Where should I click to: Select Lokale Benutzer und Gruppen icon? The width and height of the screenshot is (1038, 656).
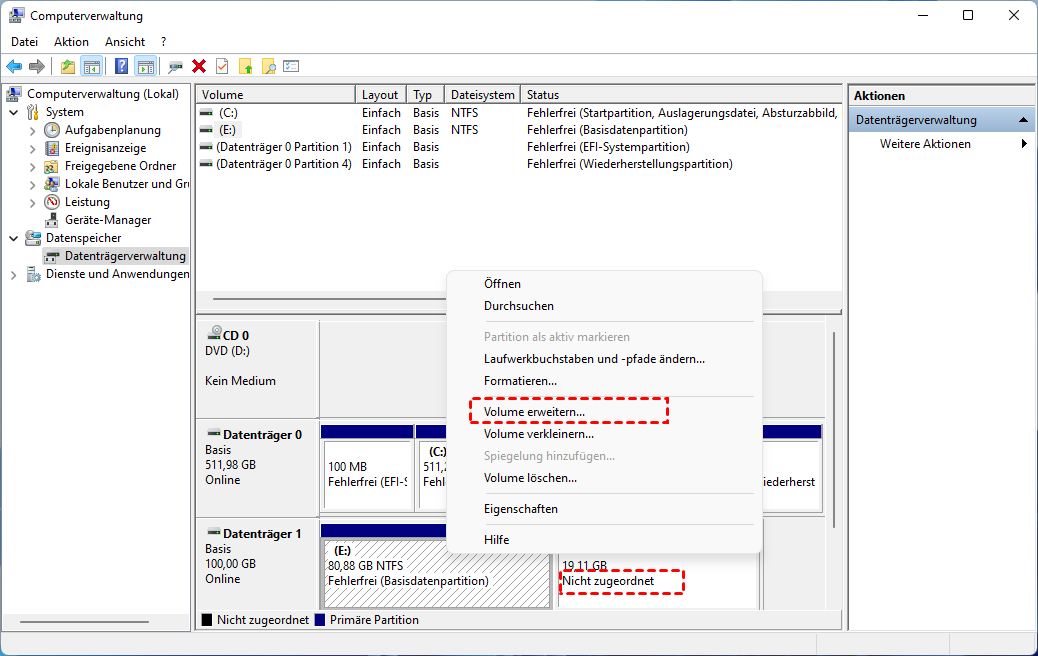(x=52, y=183)
